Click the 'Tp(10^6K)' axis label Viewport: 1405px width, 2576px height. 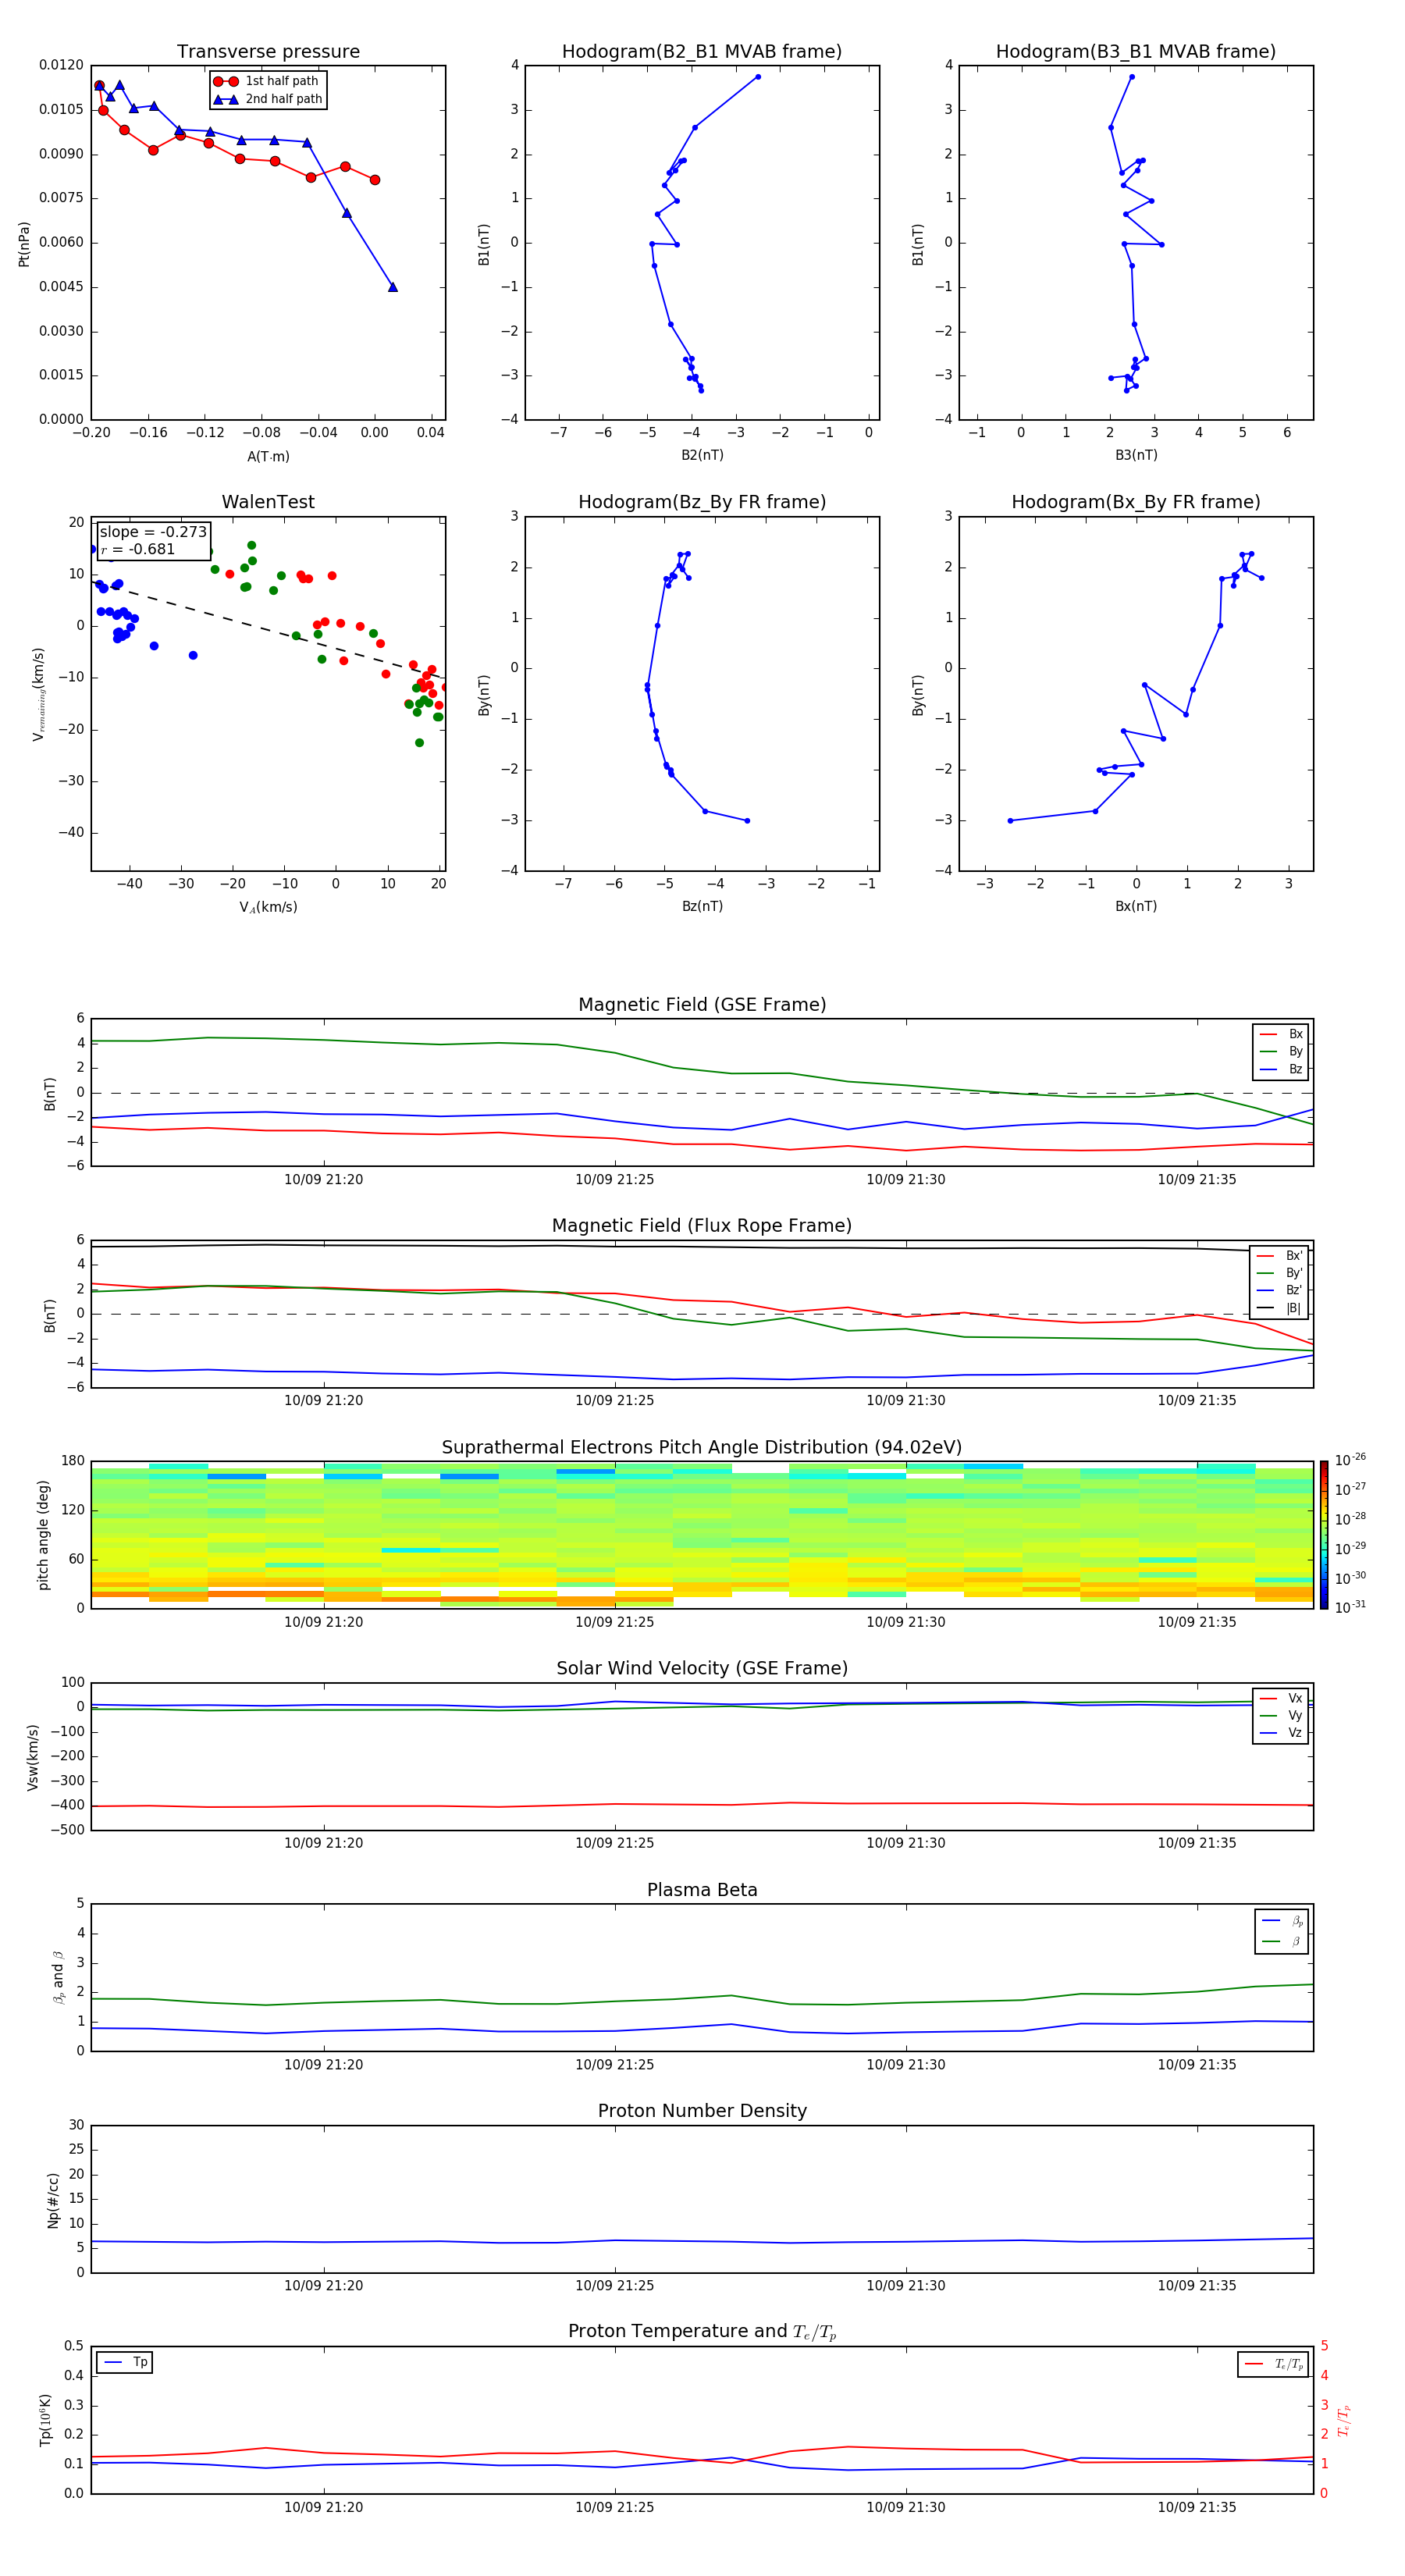point(45,2420)
